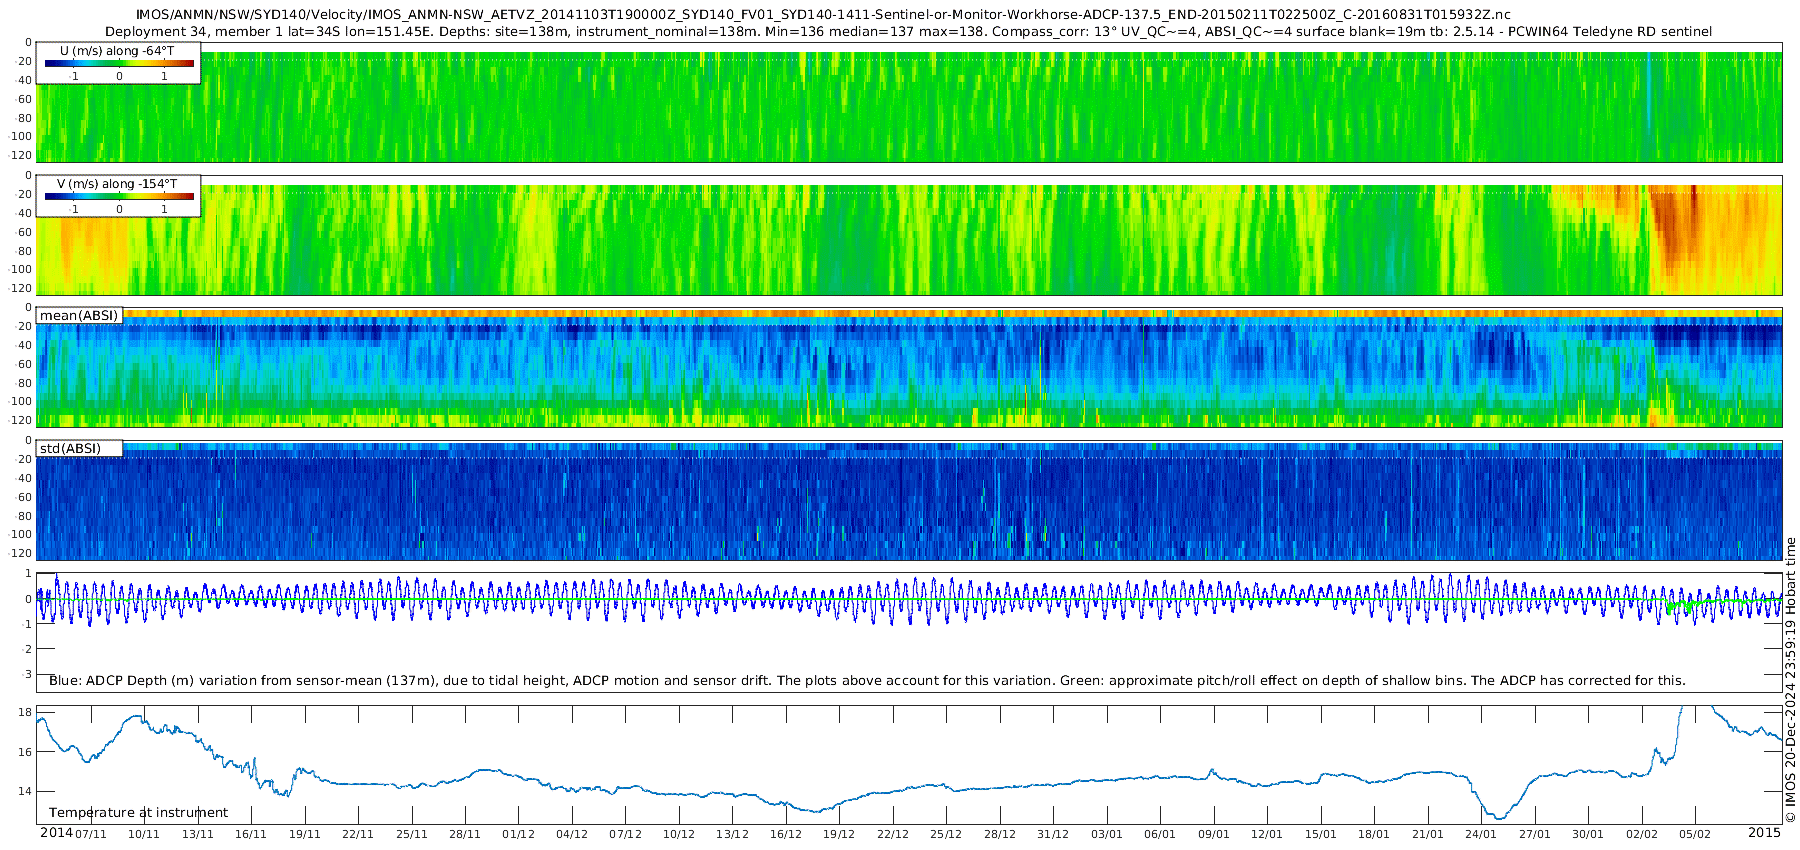Screen dimensions: 1800x850
Task: Click the 16/12 date tick label
Action: 786,834
